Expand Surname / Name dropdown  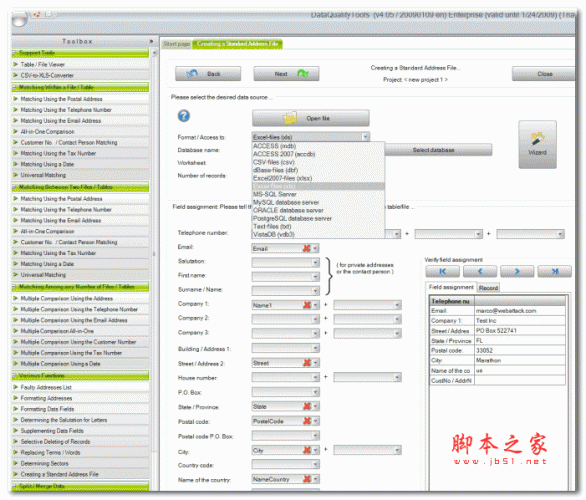pos(315,291)
